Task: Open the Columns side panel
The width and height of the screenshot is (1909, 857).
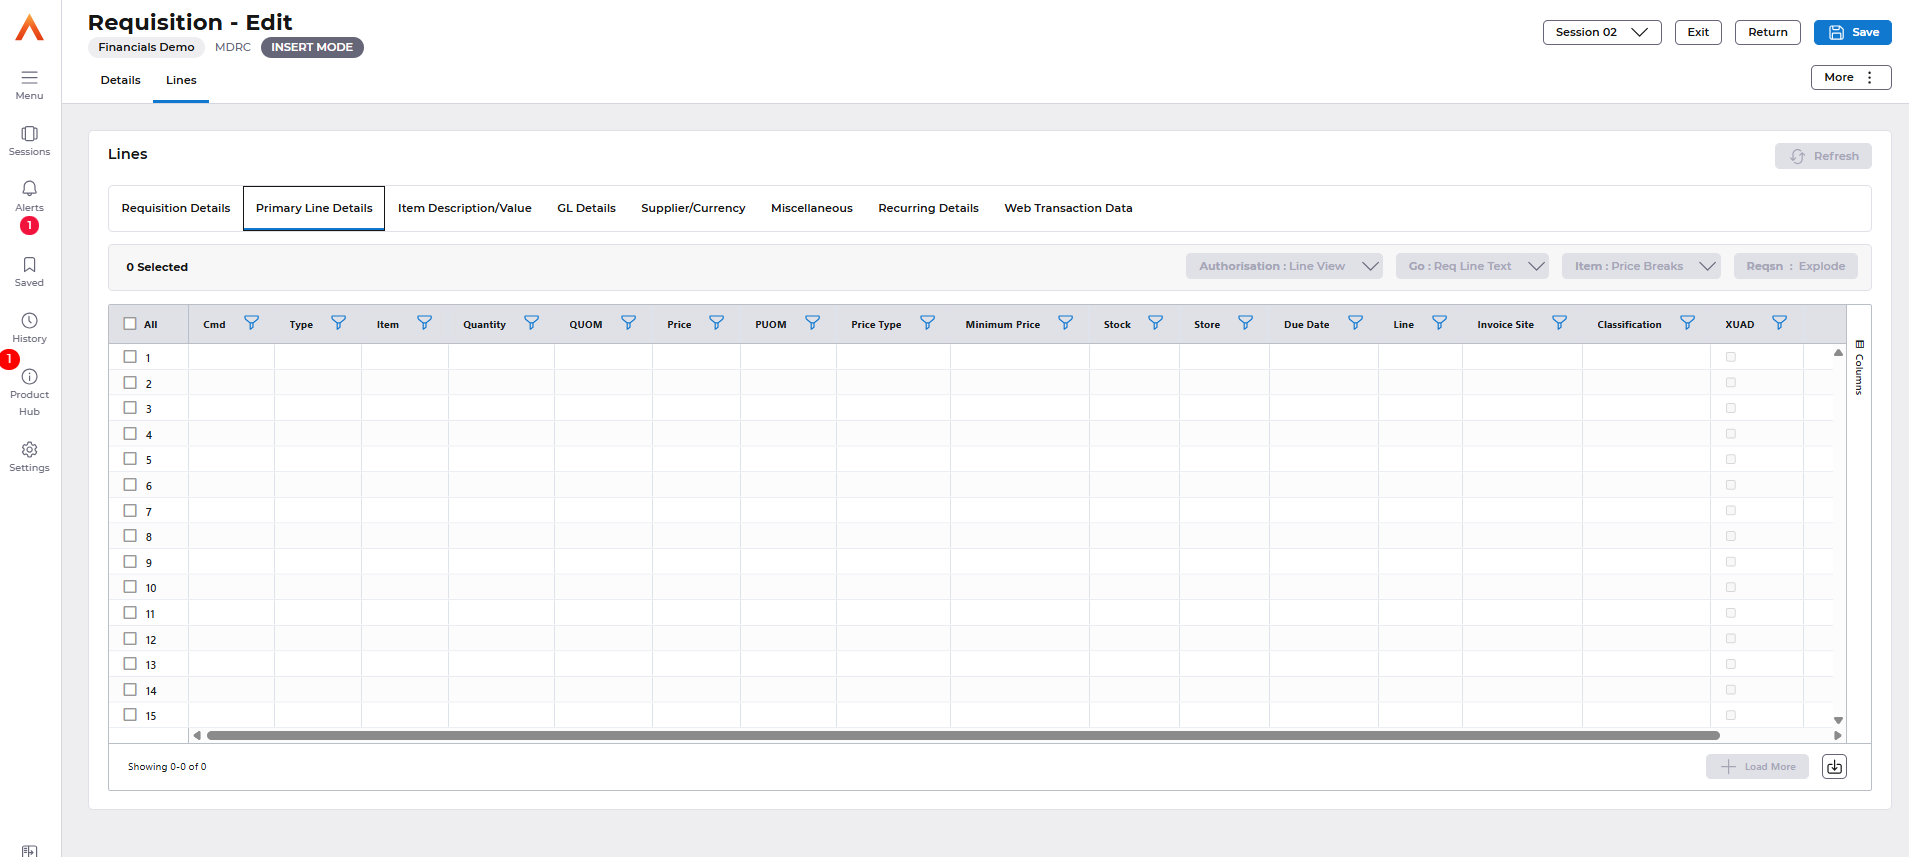Action: [1859, 368]
